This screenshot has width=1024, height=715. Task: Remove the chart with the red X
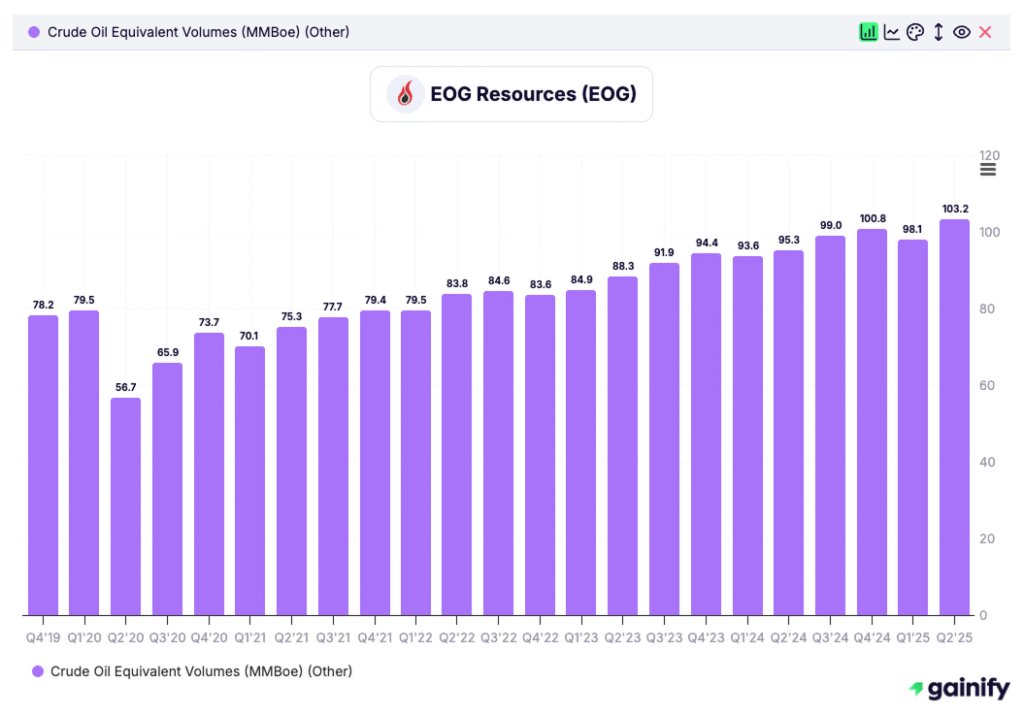[984, 32]
